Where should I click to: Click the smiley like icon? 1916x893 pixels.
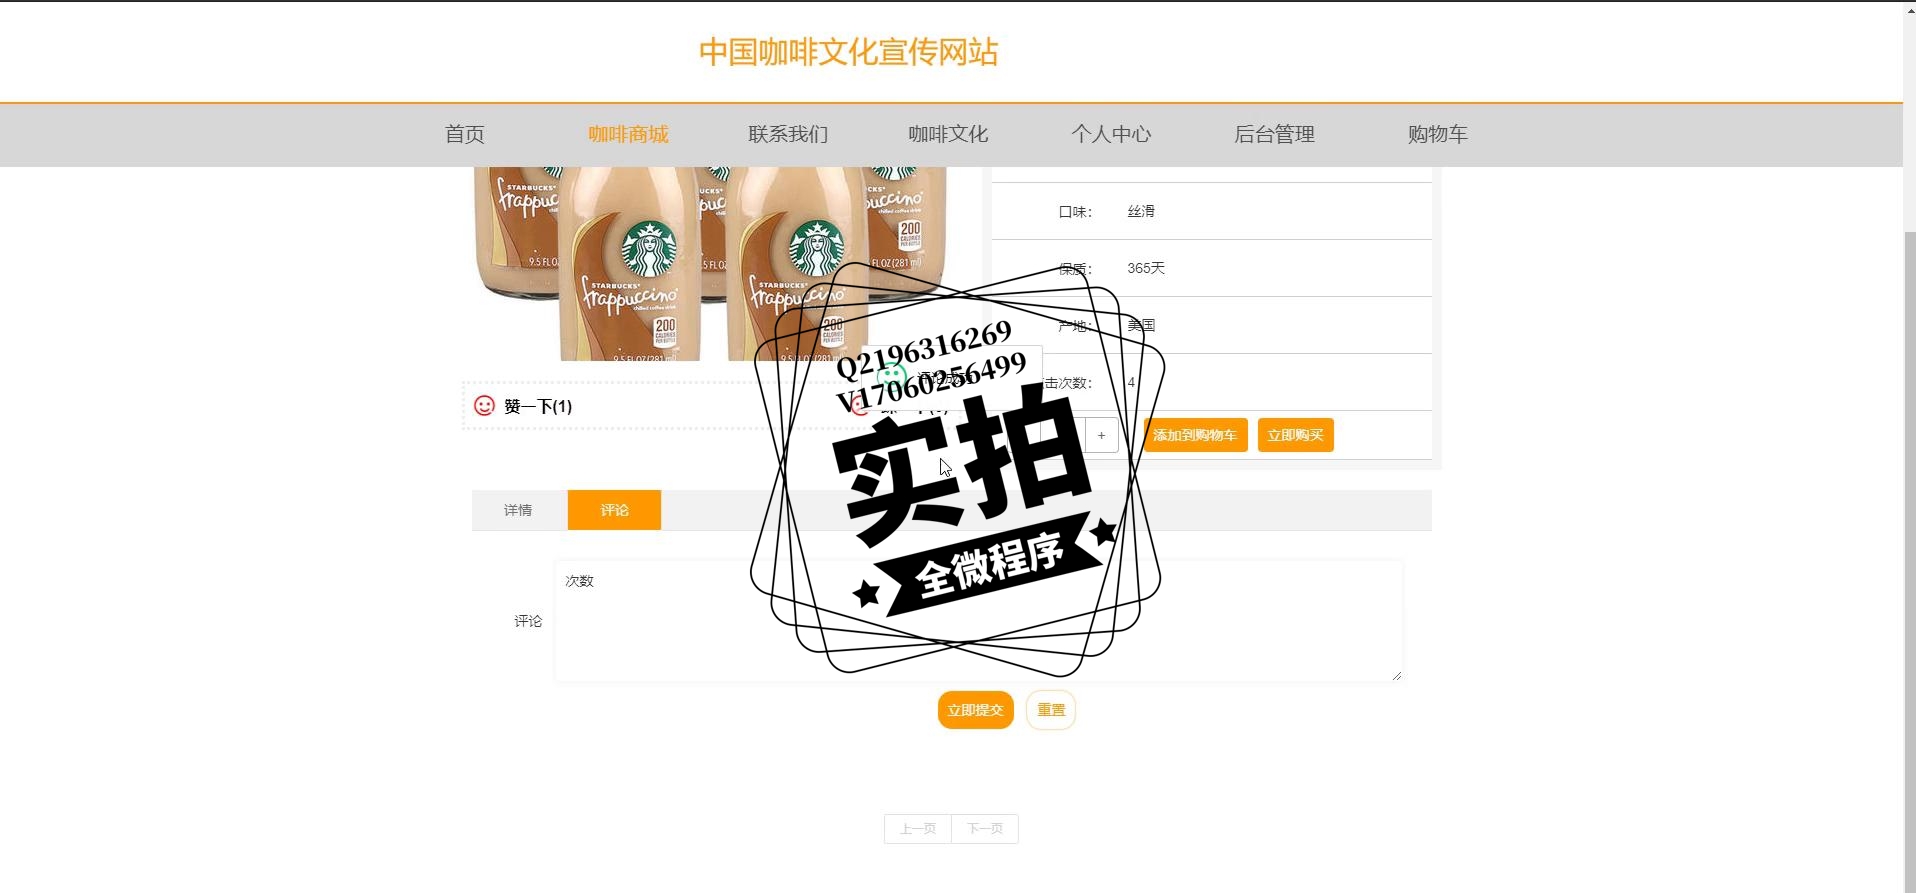click(x=484, y=405)
